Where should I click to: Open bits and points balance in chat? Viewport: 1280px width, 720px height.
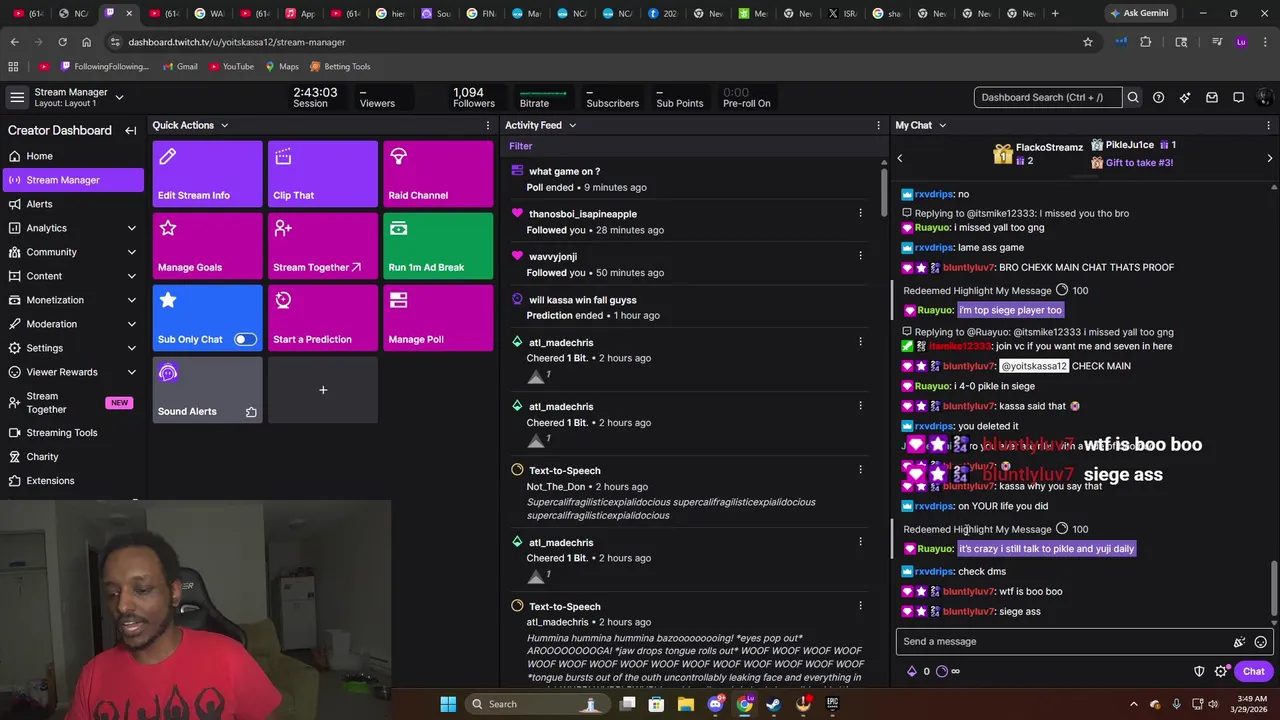pos(933,672)
